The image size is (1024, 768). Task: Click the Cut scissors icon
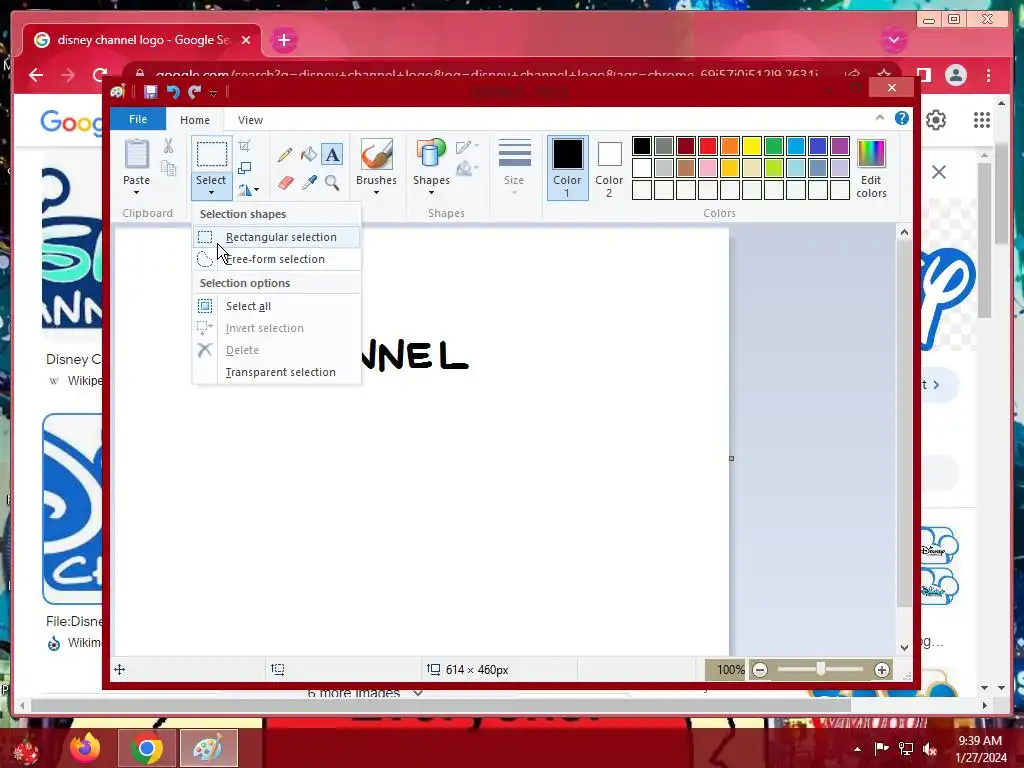pos(168,146)
